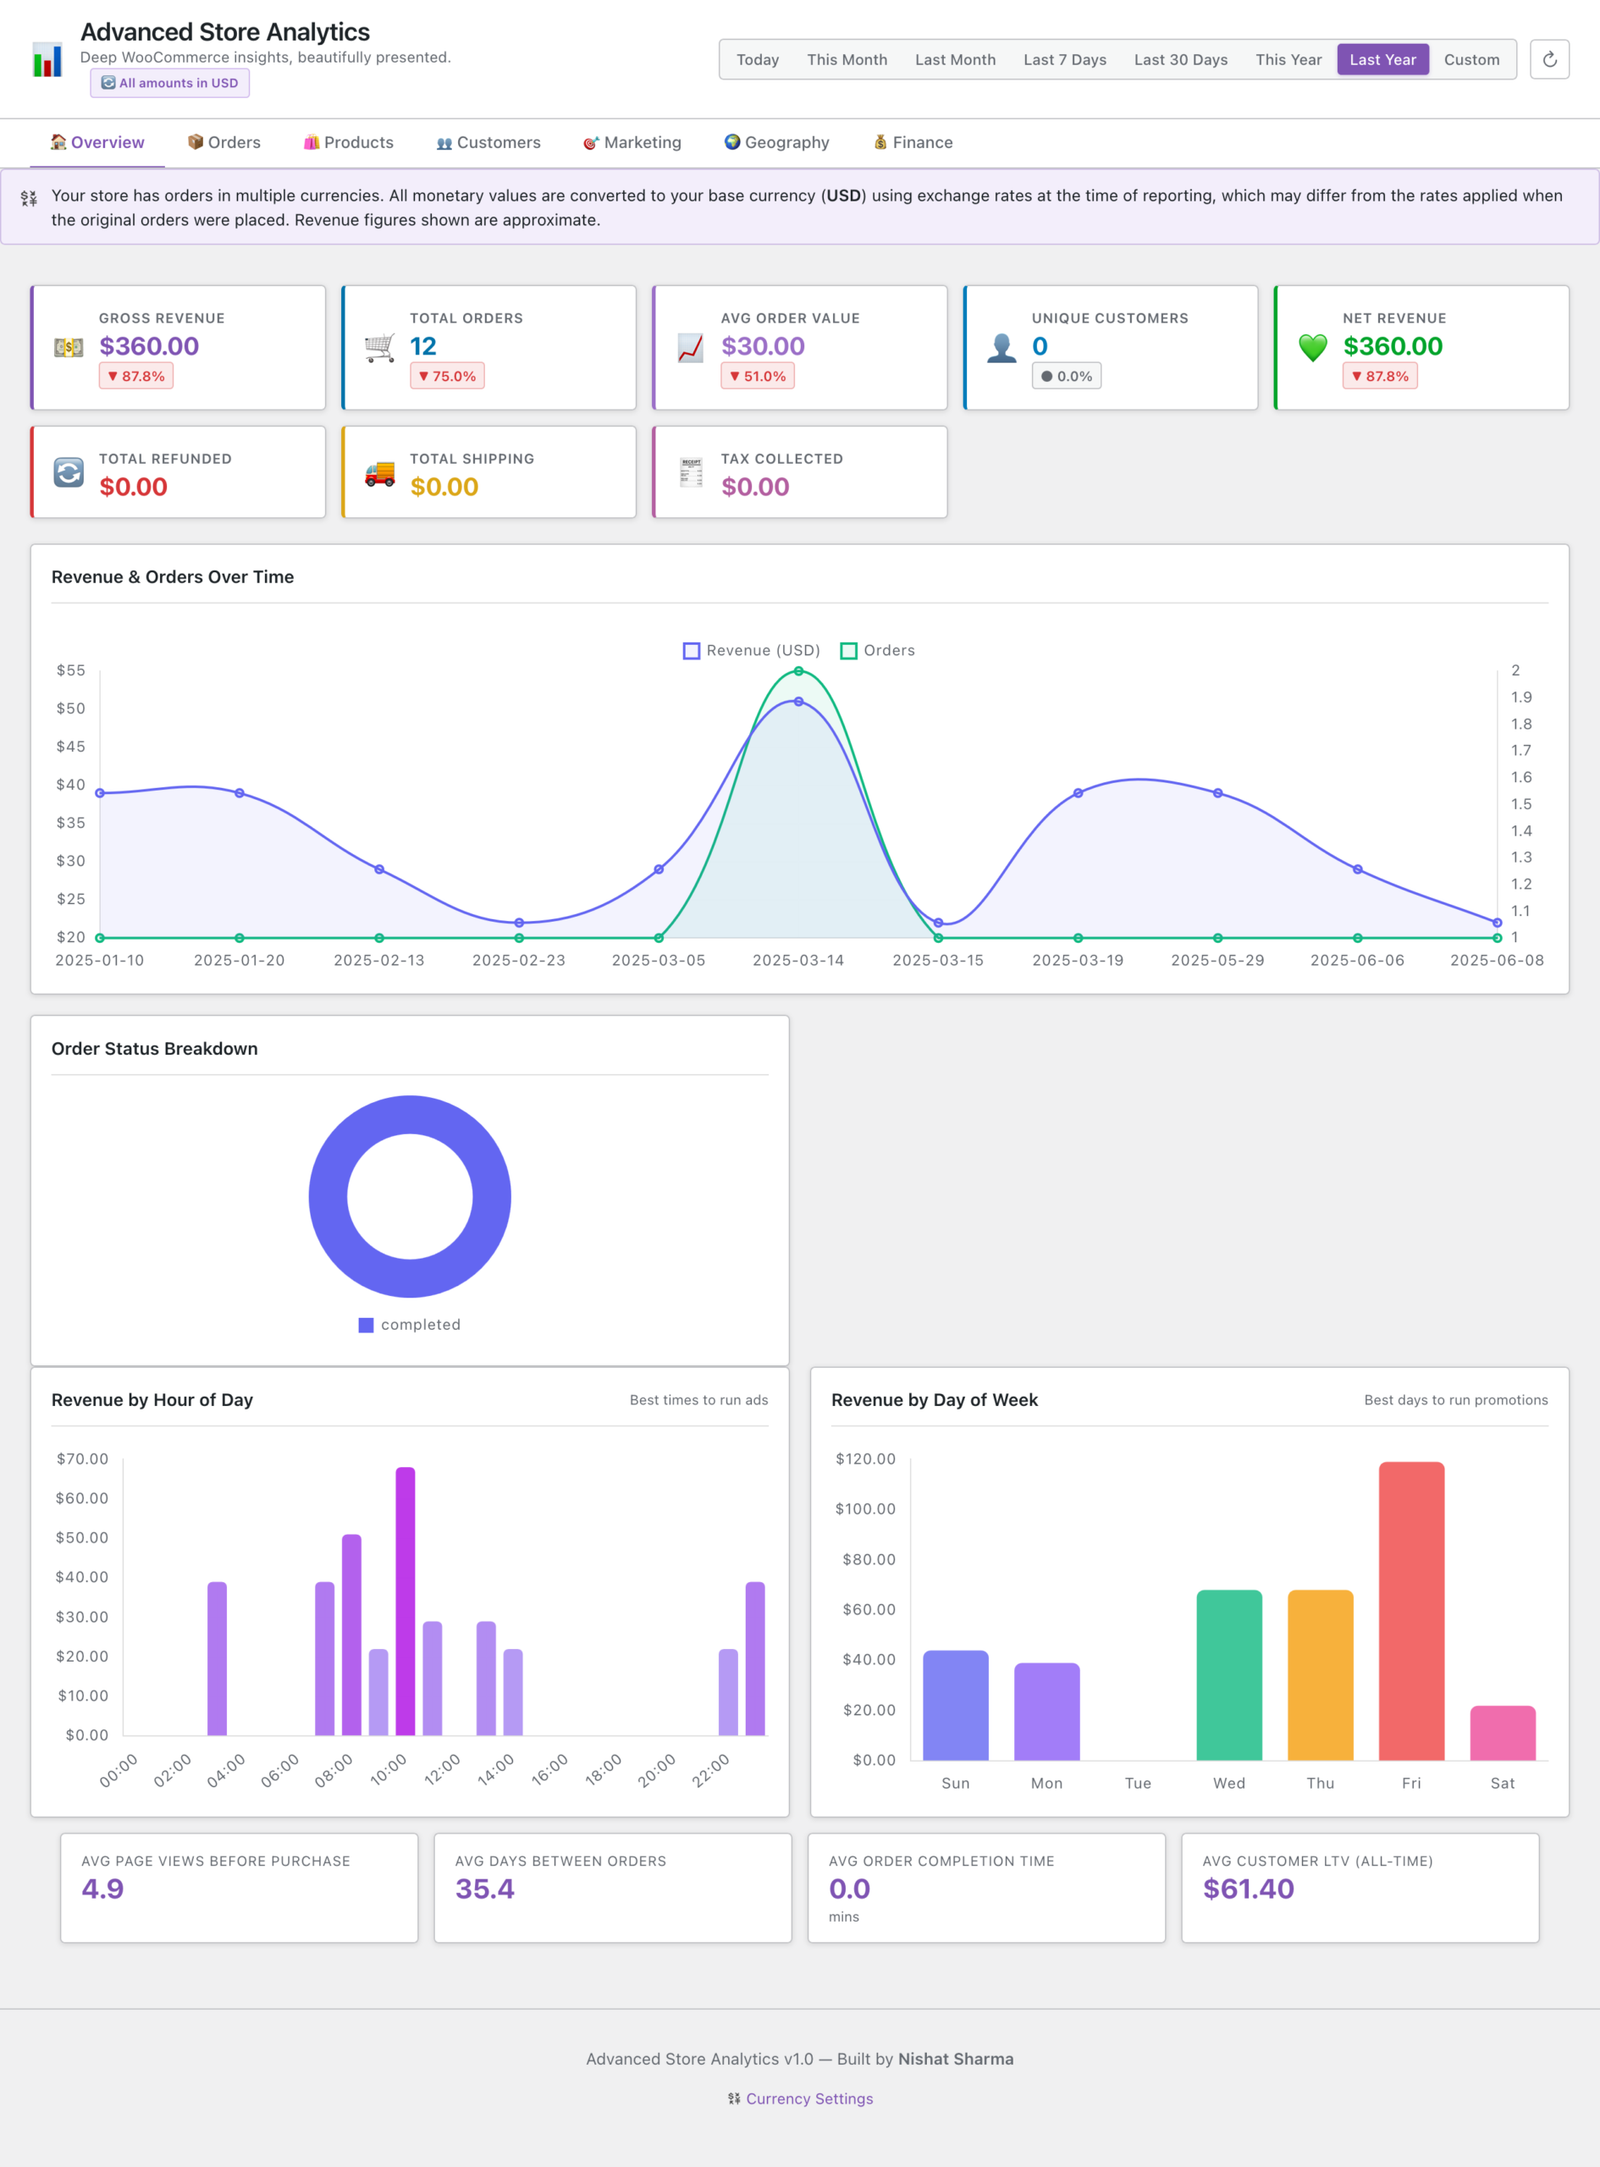Select the This Year range

[x=1289, y=60]
